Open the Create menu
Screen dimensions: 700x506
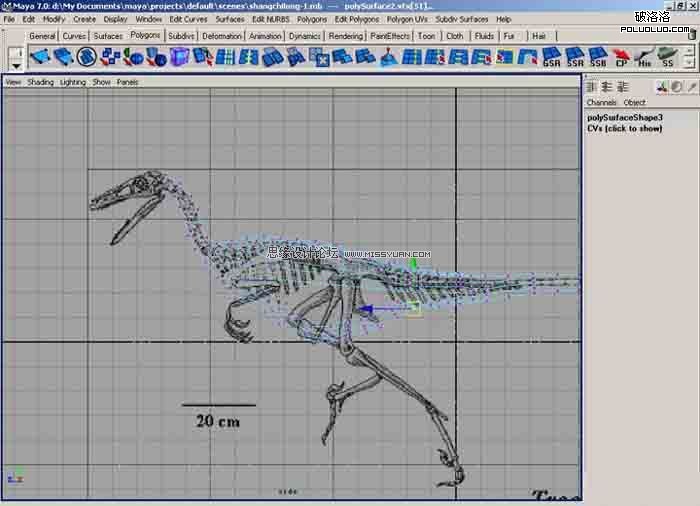(84, 19)
